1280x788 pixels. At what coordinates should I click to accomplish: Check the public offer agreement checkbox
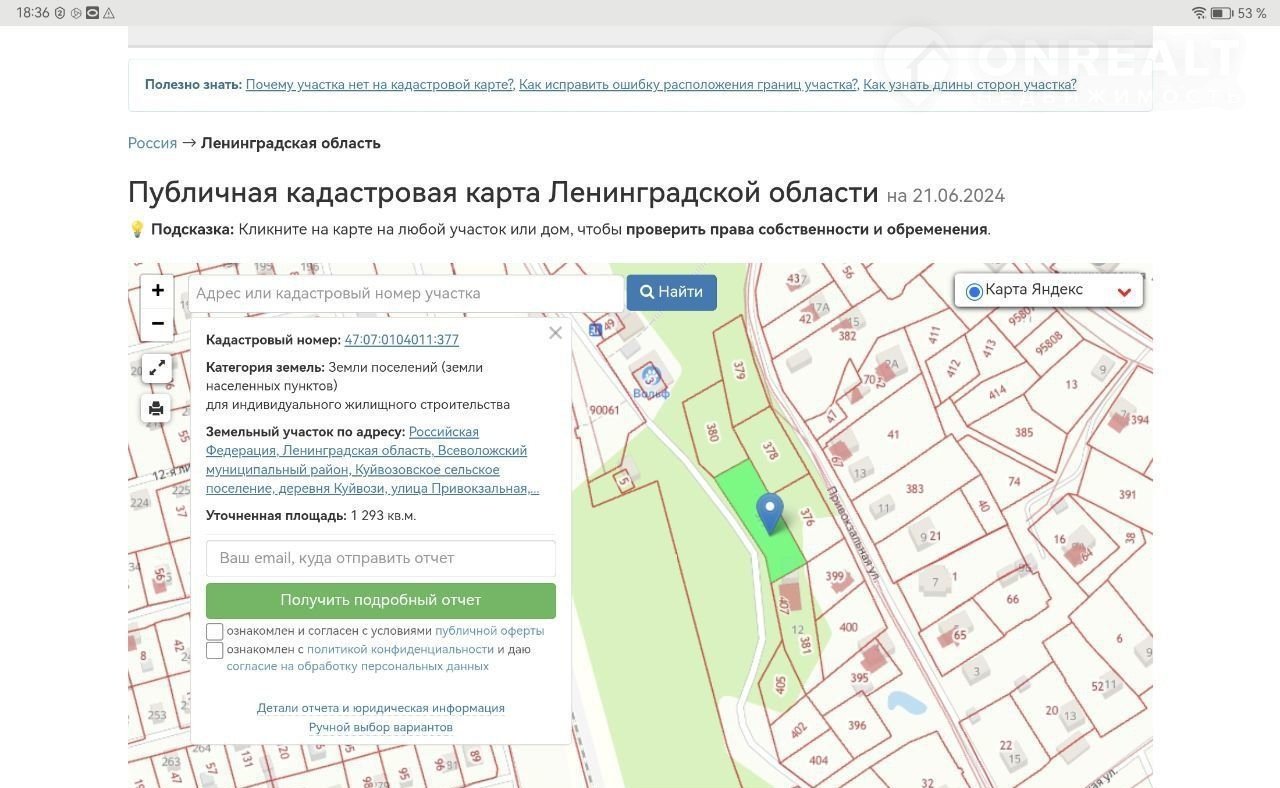[x=215, y=632]
